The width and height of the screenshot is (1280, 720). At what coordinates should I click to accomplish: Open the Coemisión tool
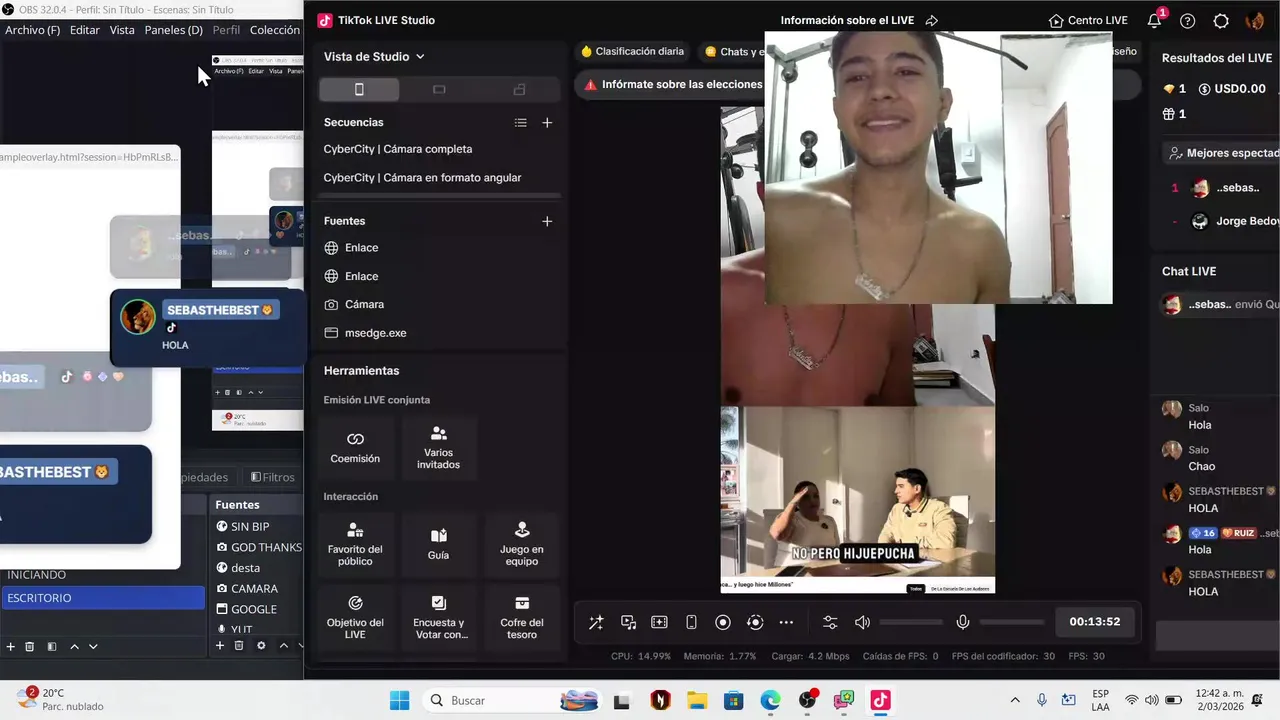[x=355, y=448]
